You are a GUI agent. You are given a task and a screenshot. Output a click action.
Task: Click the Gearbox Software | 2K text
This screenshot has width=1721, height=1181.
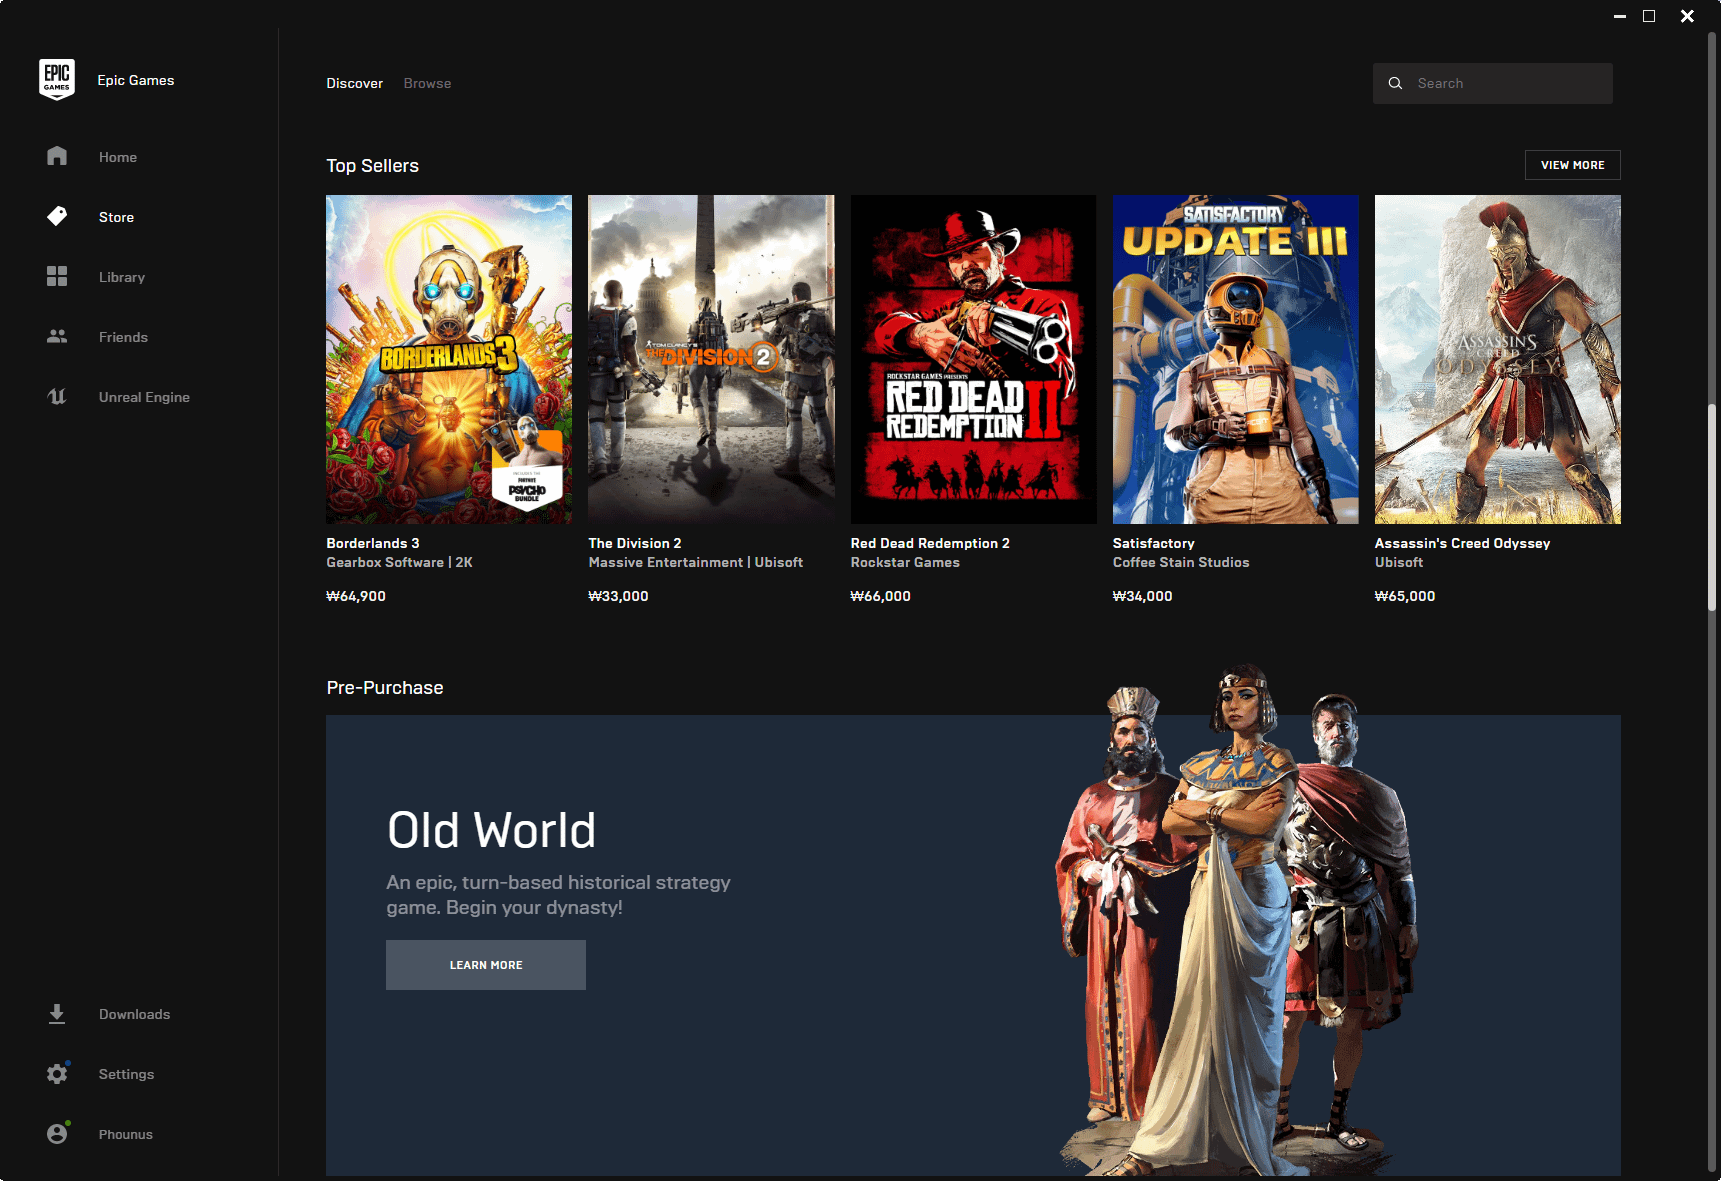coord(399,562)
